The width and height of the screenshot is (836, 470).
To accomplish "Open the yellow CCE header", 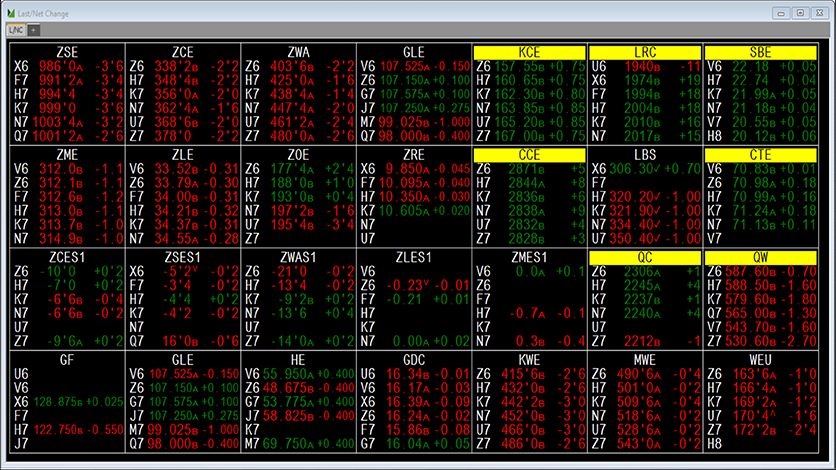I will click(529, 154).
